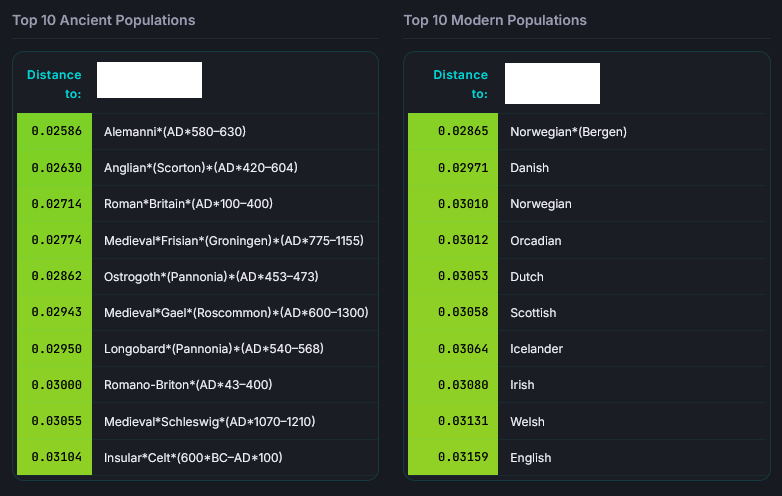
Task: Click distance value 0.03058
Action: [463, 312]
